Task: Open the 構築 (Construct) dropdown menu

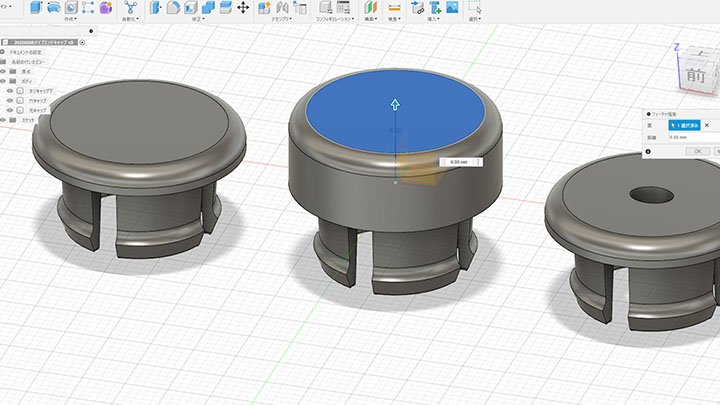Action: click(371, 19)
